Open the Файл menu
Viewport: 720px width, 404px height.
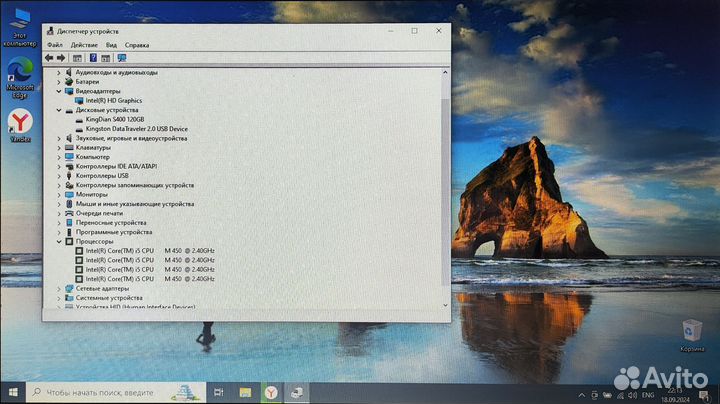pyautogui.click(x=55, y=45)
